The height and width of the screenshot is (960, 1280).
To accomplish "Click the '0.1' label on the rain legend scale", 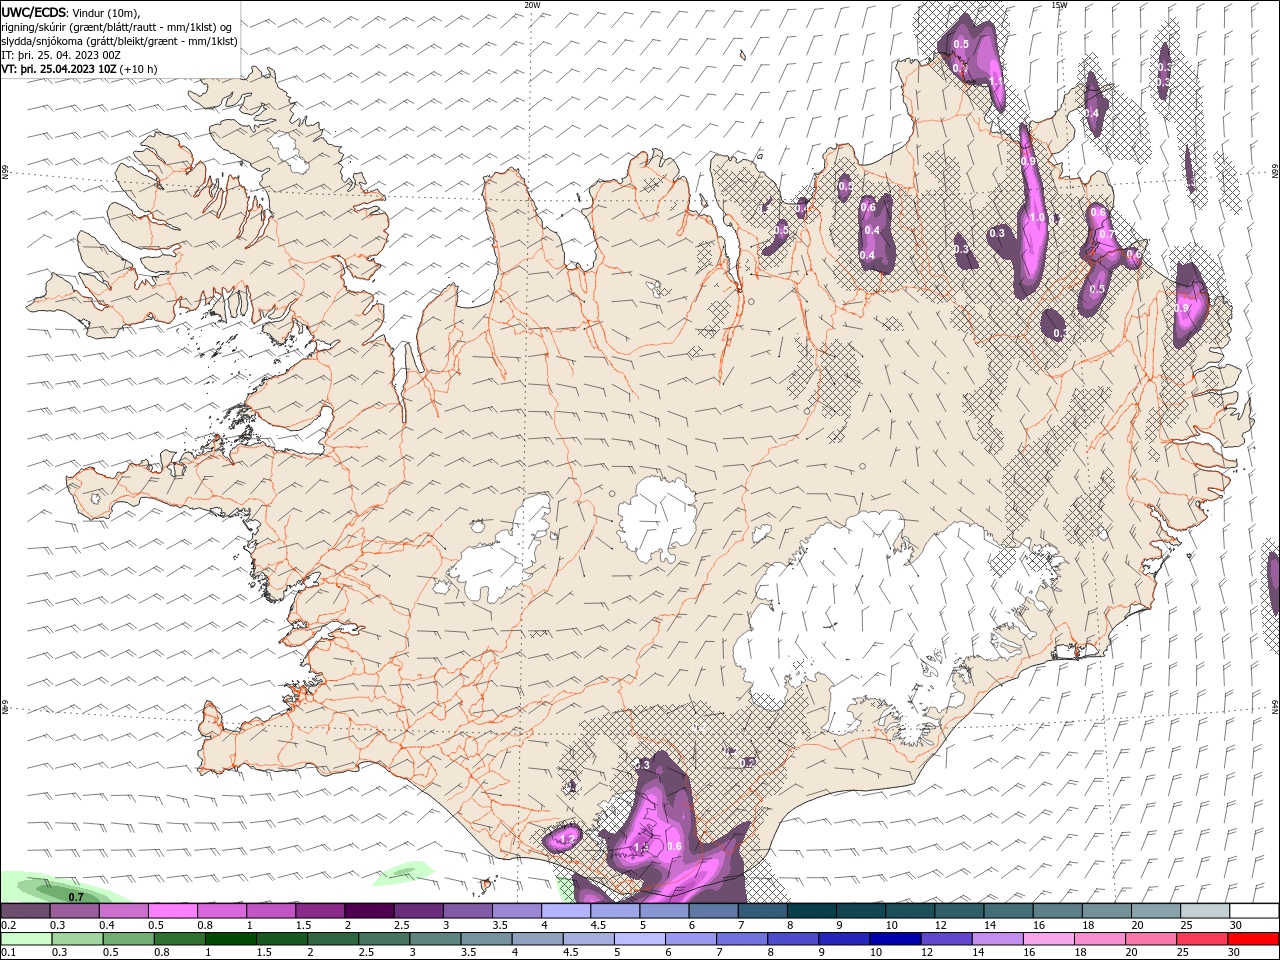I will (x=8, y=953).
